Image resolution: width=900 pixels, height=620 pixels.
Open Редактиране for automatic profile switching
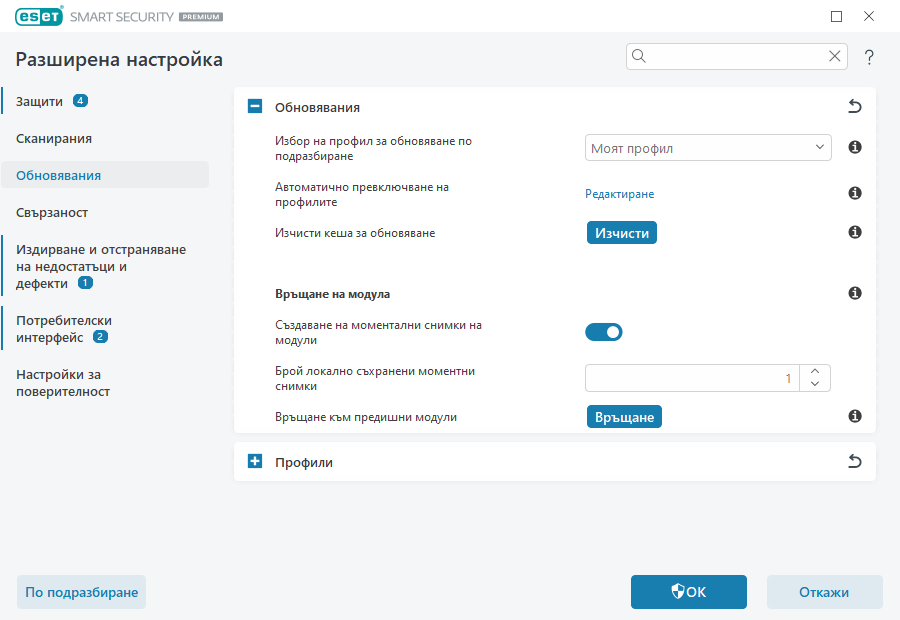[x=619, y=193]
